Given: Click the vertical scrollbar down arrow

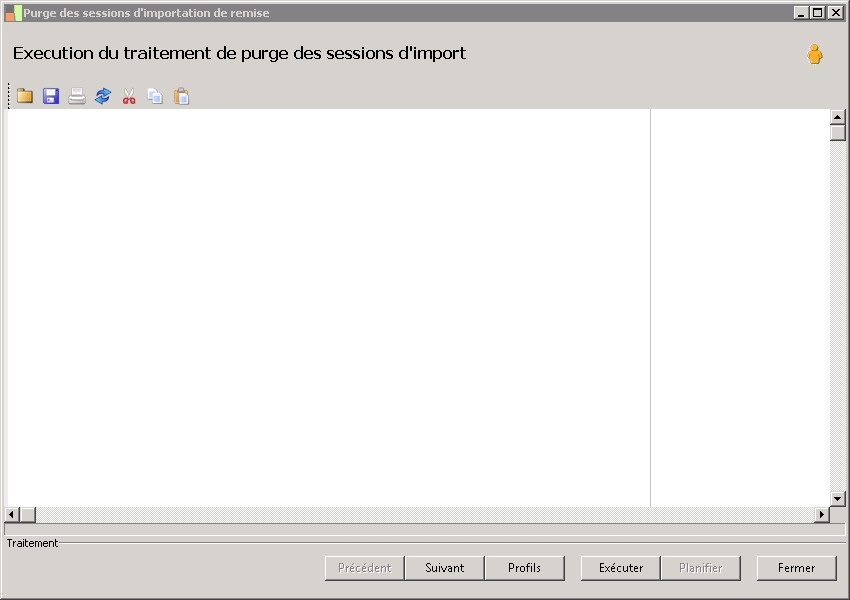Looking at the screenshot, I should coord(838,499).
